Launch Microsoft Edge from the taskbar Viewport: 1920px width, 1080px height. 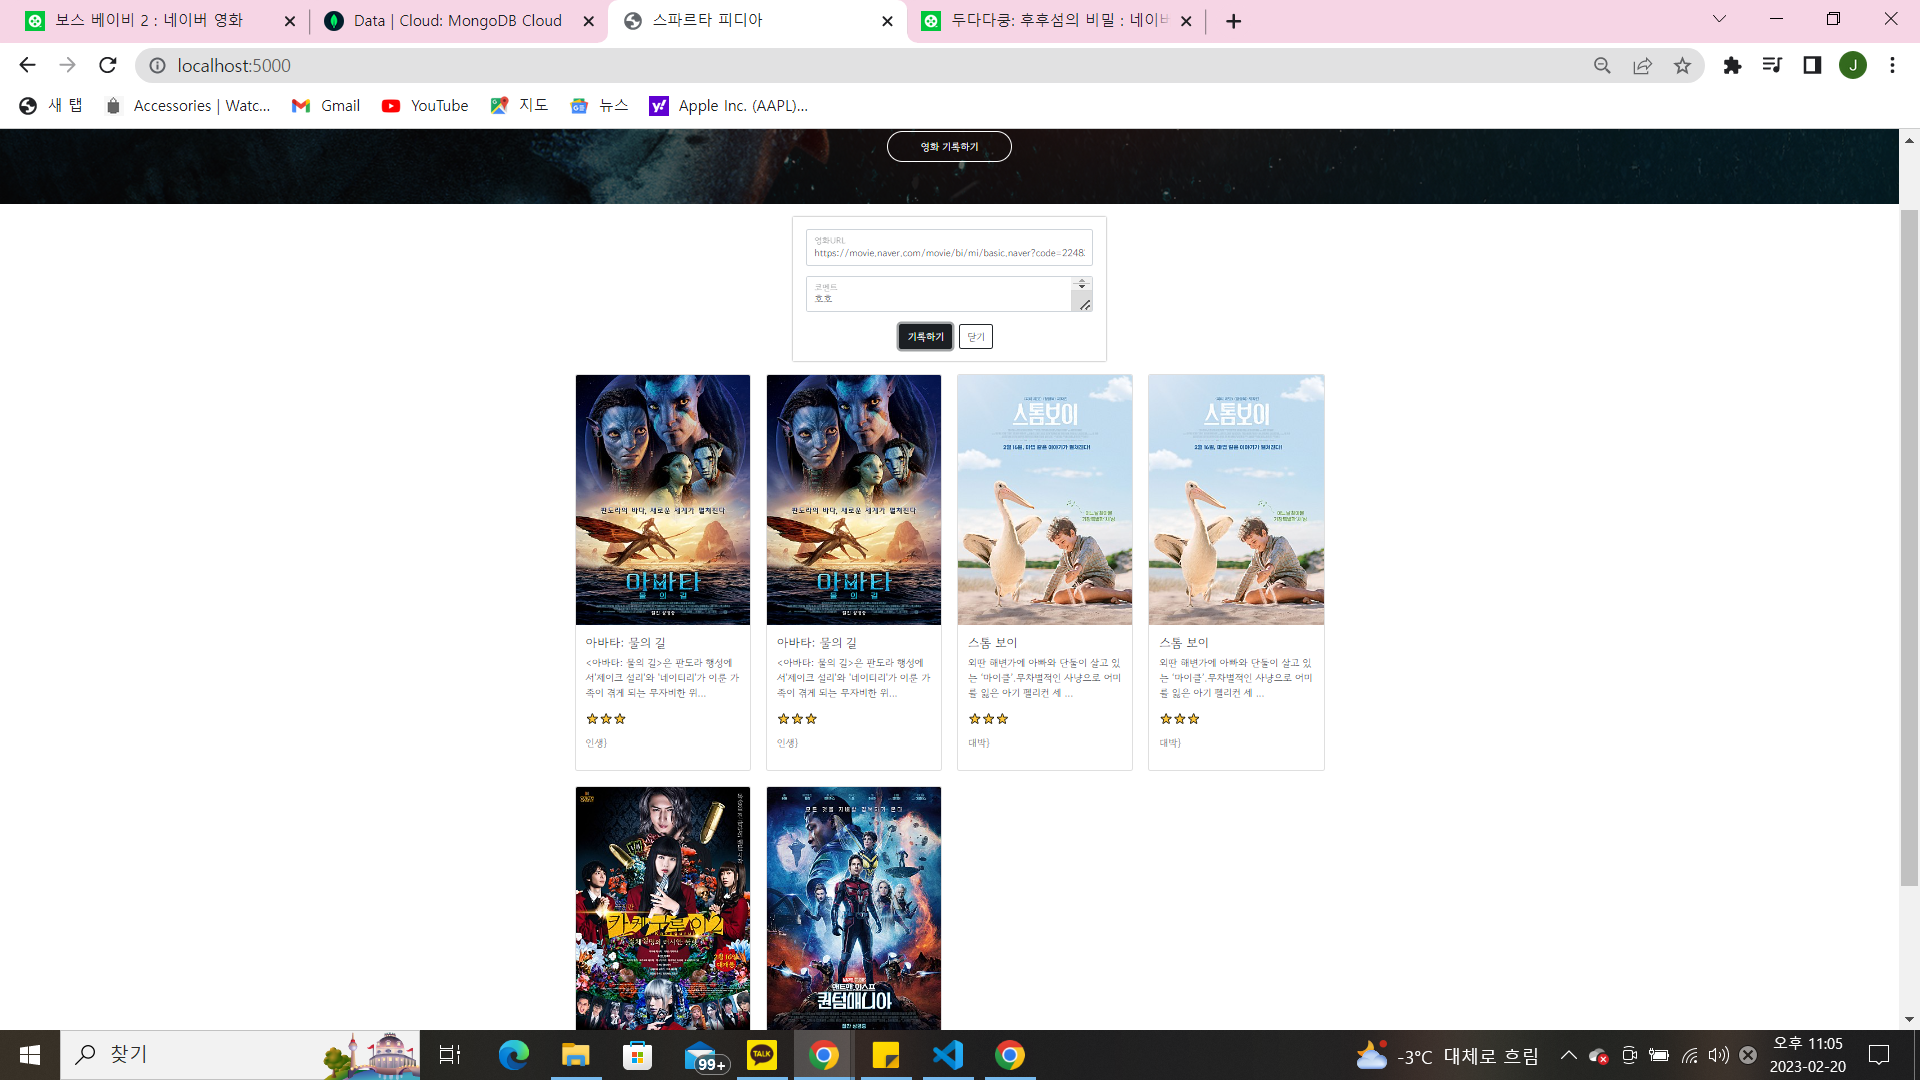click(513, 1055)
